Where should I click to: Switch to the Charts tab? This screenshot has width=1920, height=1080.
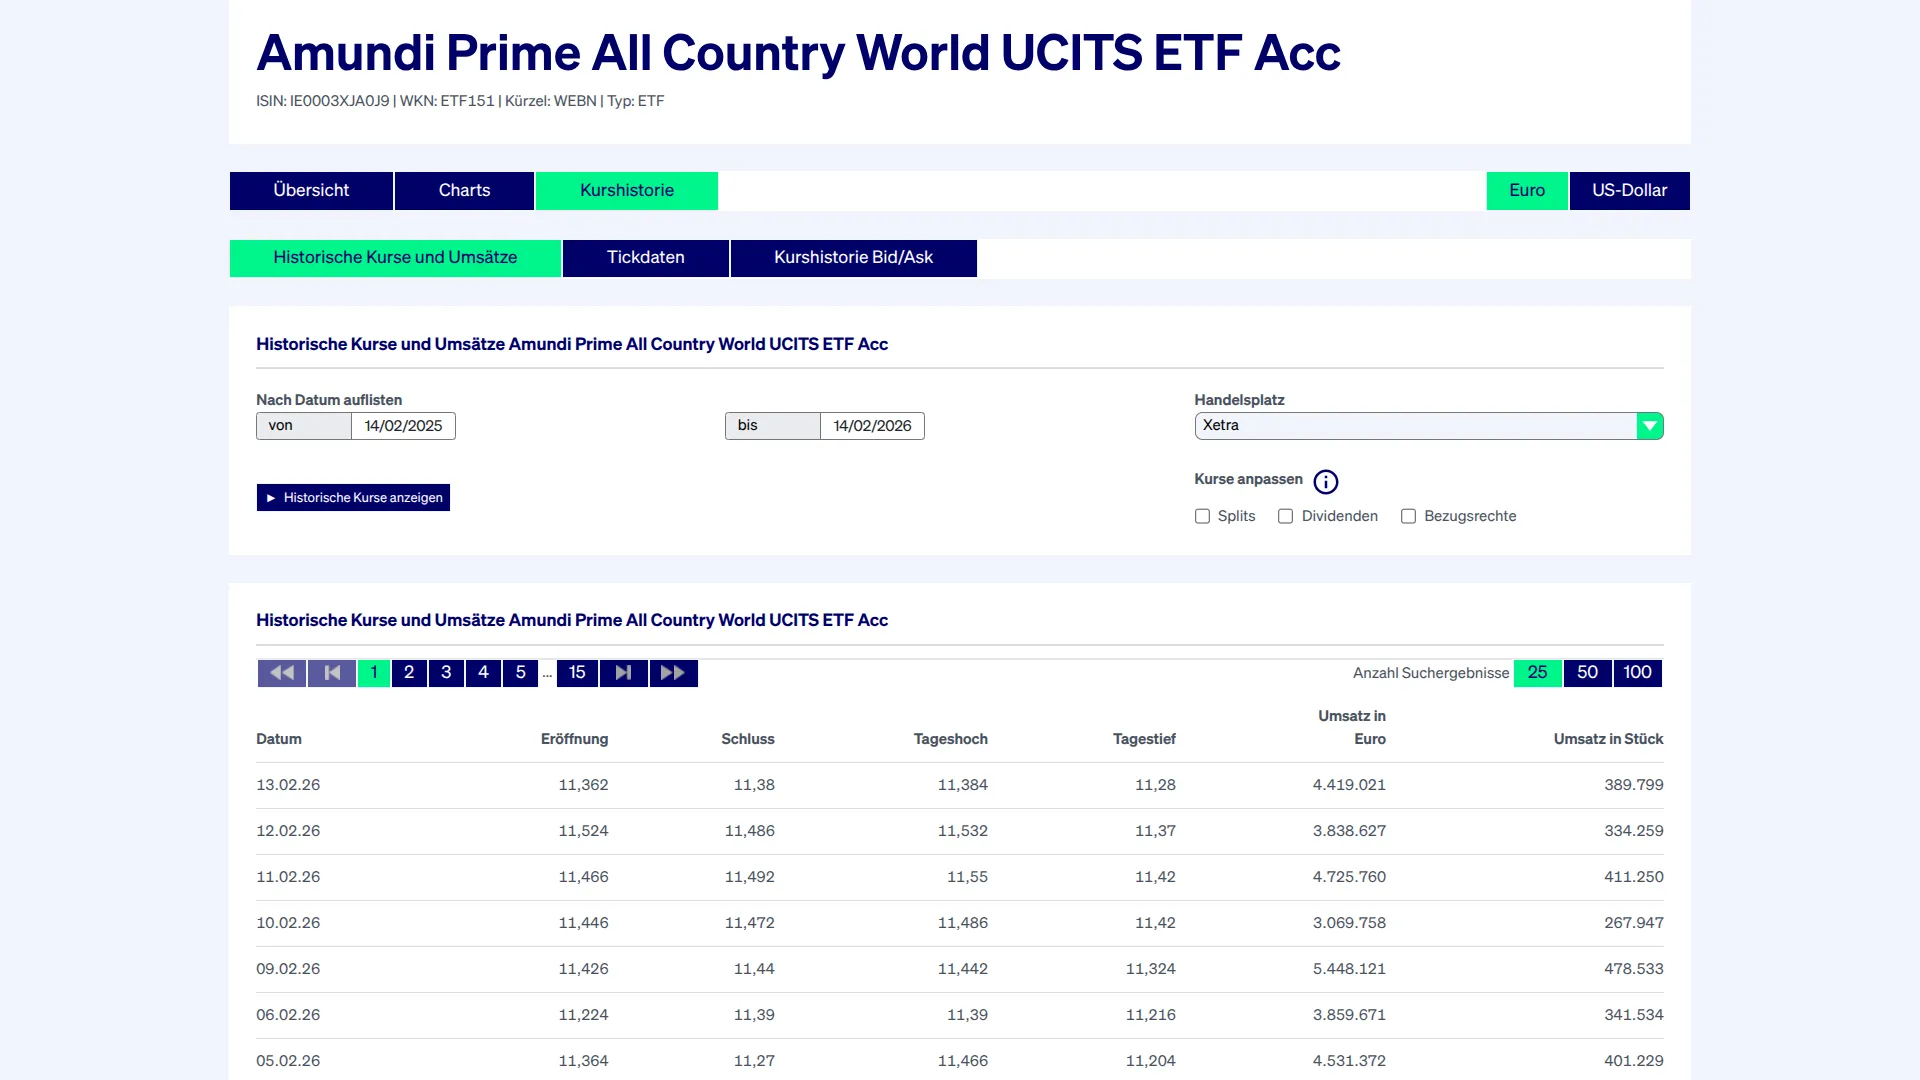pos(464,191)
